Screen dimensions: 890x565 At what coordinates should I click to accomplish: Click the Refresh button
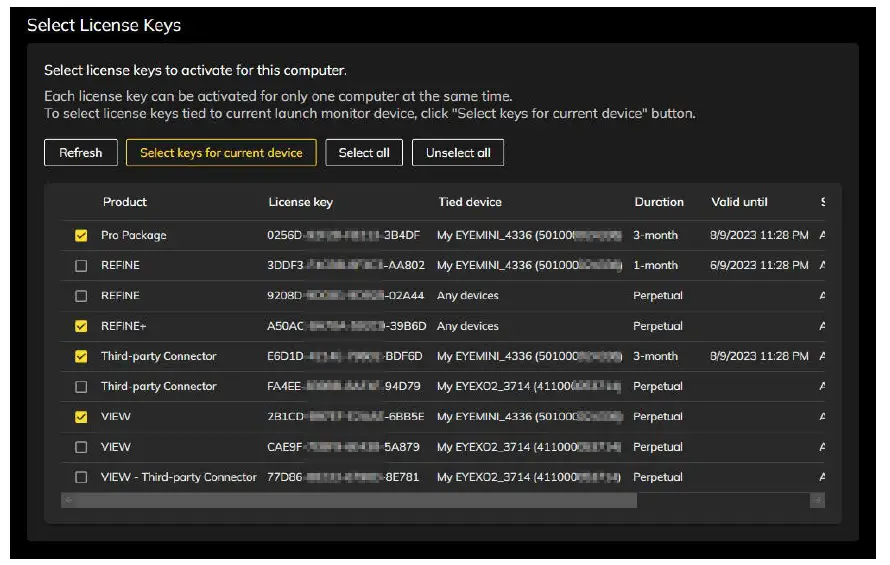point(81,153)
